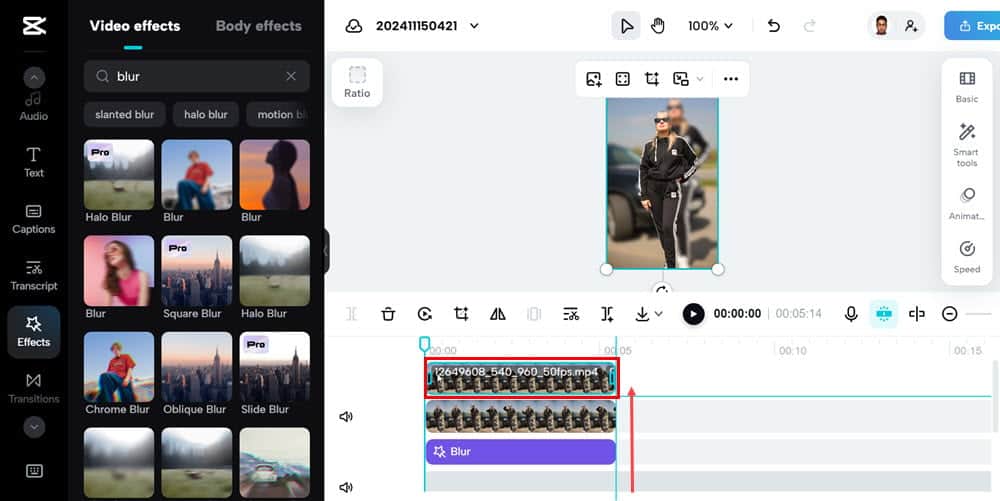Collapse the effects panel with side handle
The height and width of the screenshot is (501, 1000).
click(326, 251)
